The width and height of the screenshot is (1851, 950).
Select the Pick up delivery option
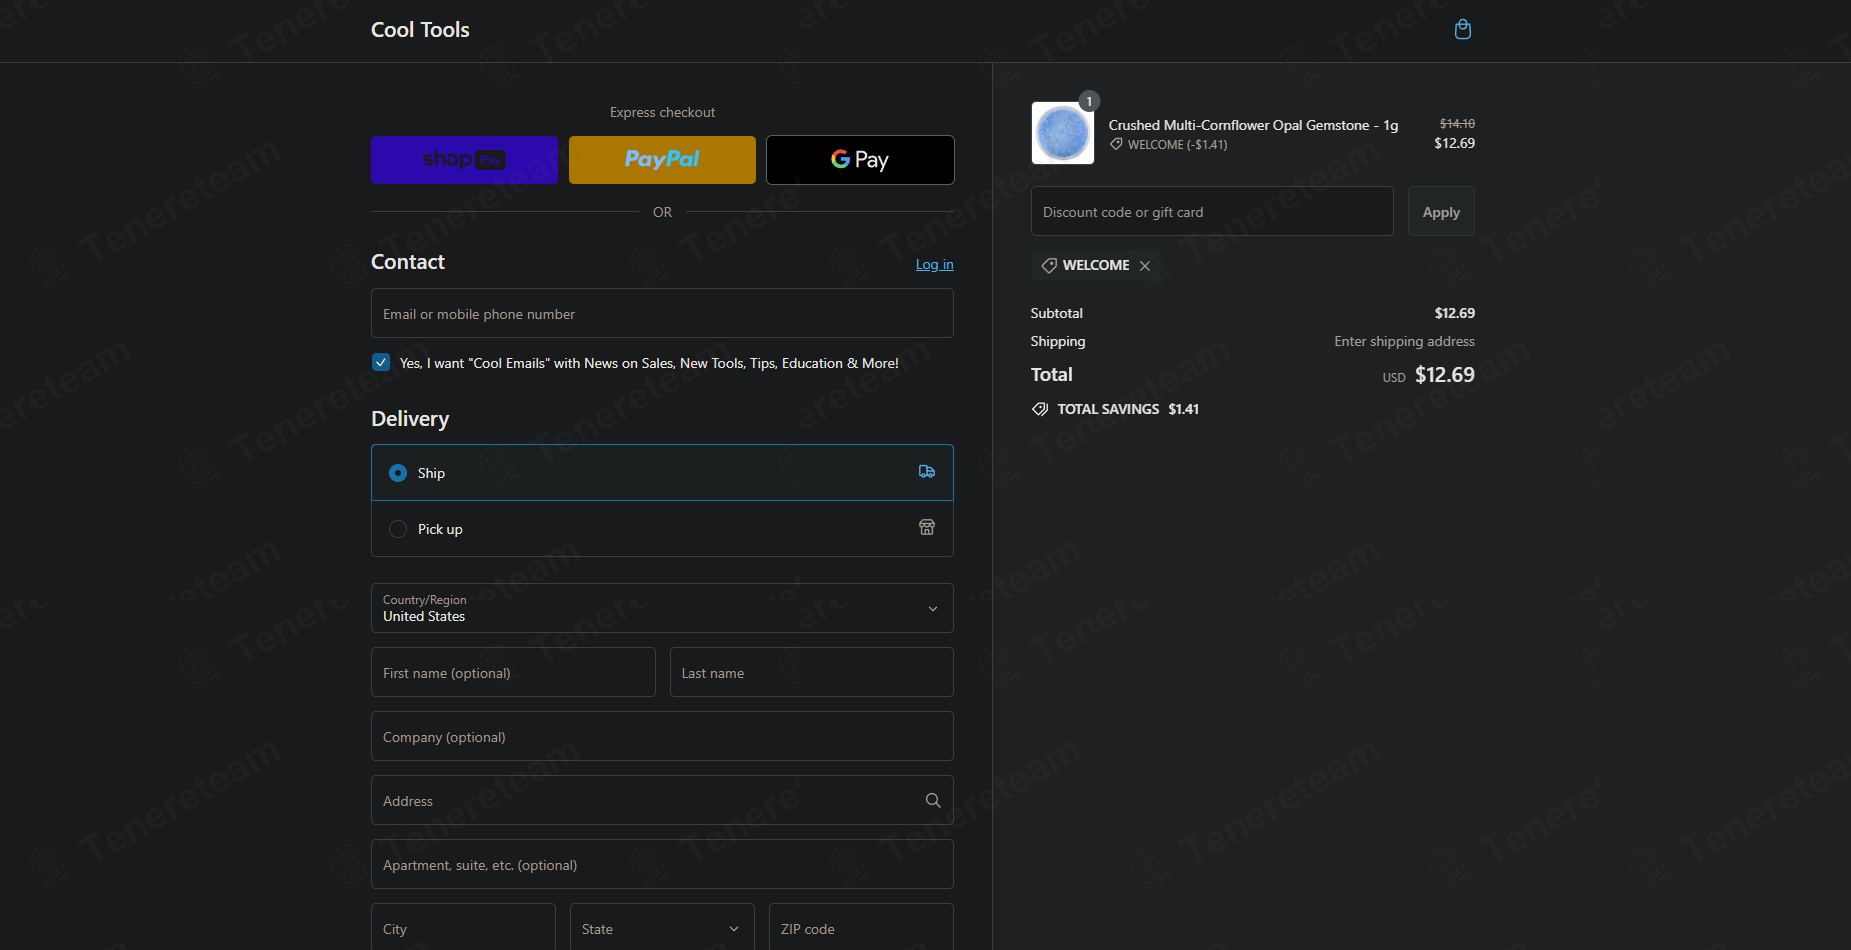pos(398,529)
